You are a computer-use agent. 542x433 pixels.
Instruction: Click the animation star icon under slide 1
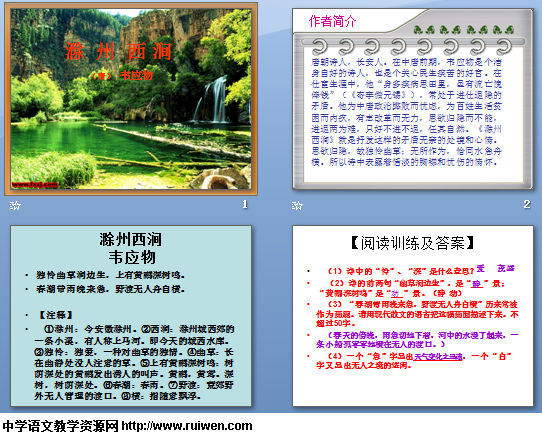pos(15,206)
